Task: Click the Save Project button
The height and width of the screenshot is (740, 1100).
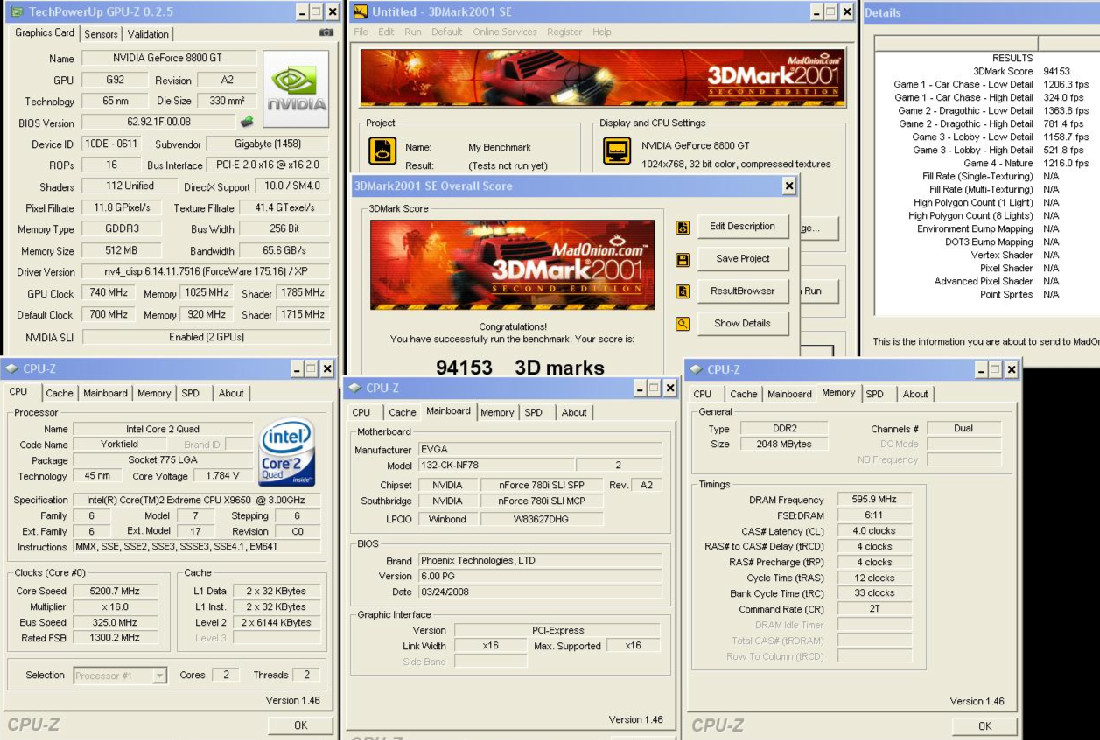Action: [x=742, y=258]
